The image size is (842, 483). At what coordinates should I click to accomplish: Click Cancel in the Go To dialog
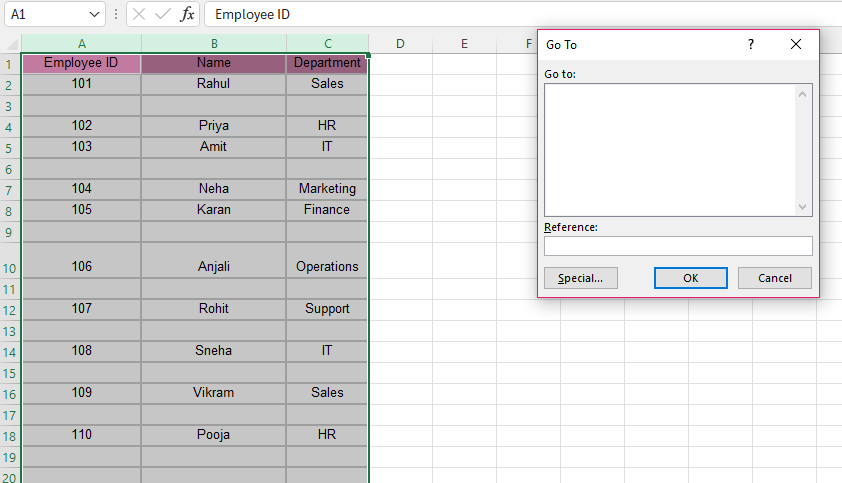774,278
